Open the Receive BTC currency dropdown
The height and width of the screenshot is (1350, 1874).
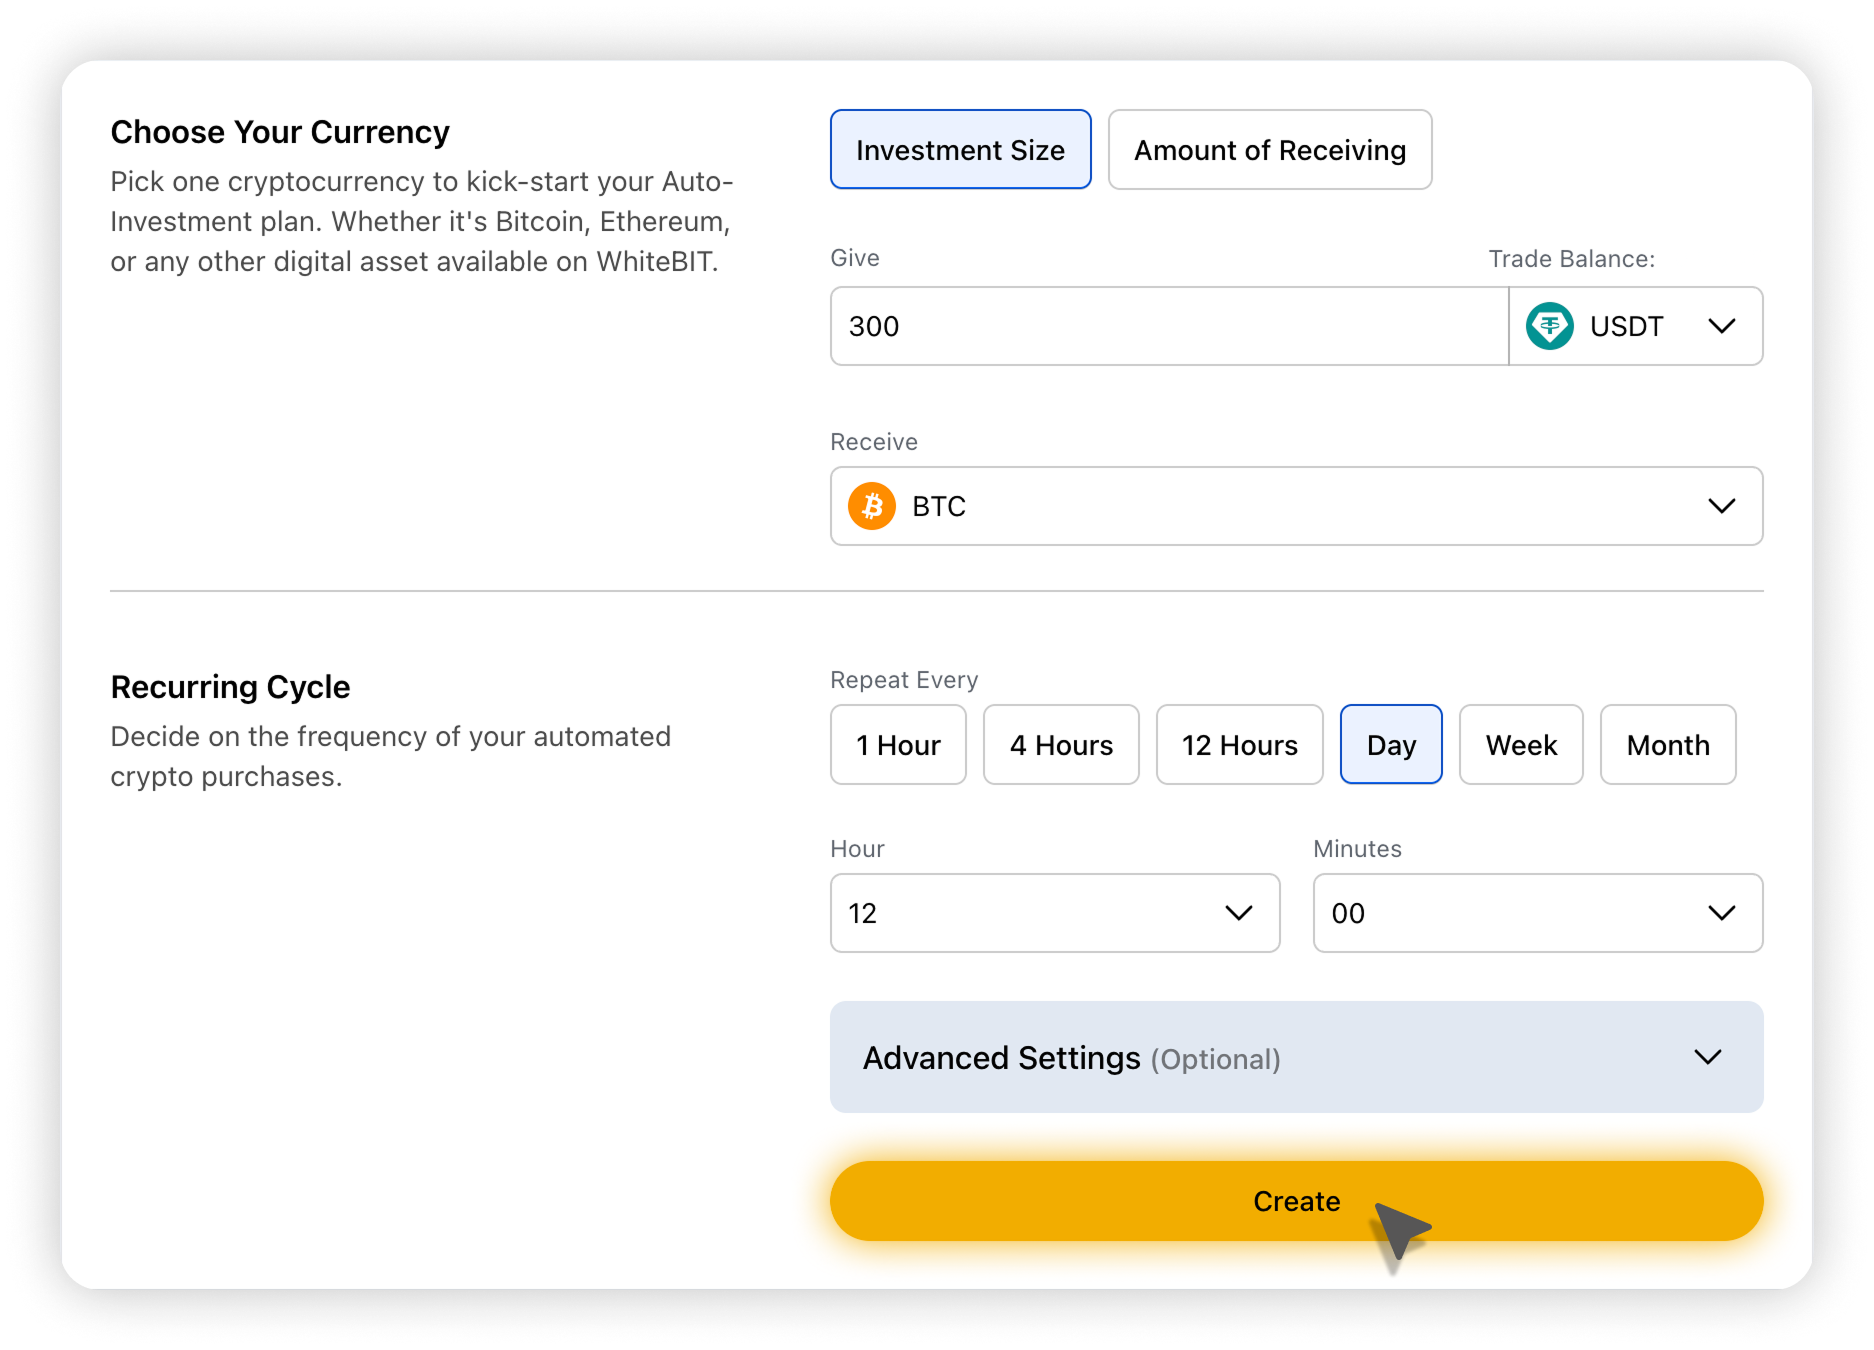1296,506
